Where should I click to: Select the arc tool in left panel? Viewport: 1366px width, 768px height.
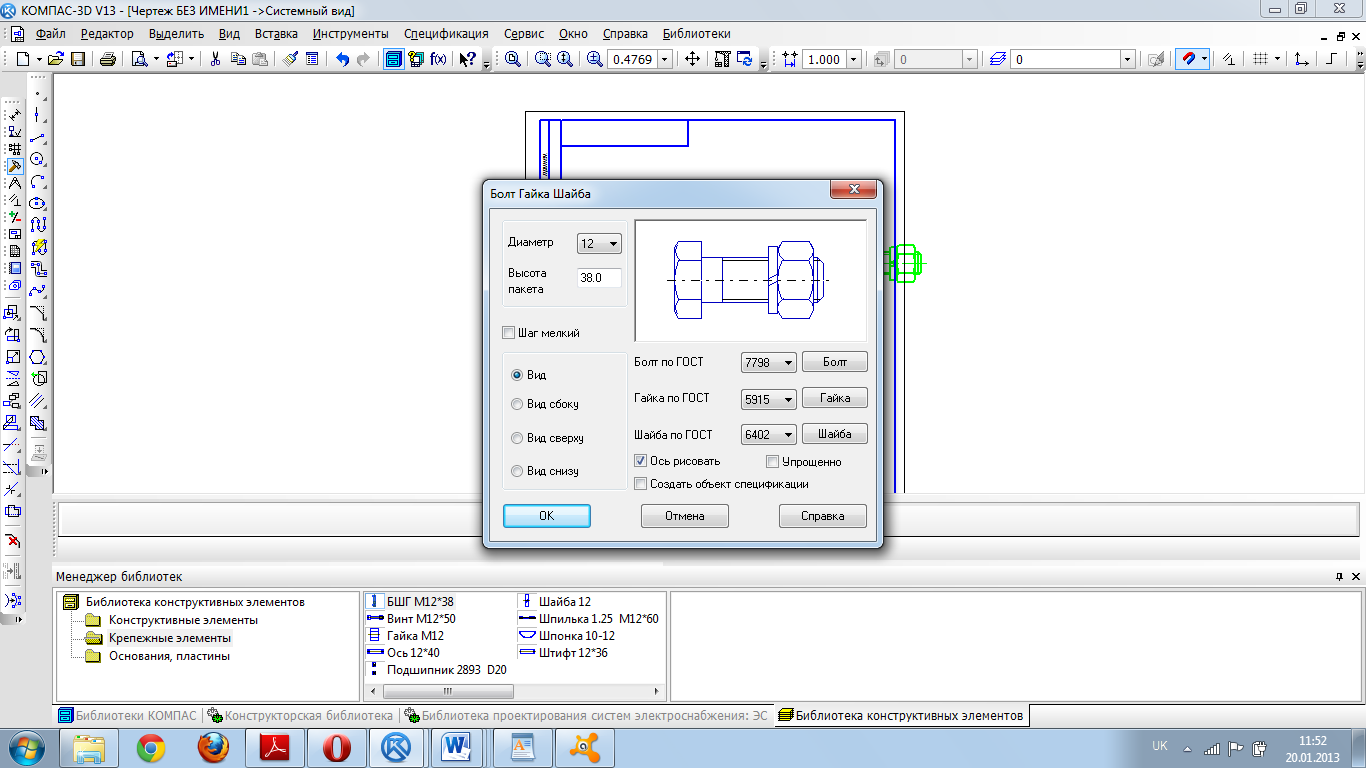pyautogui.click(x=38, y=181)
